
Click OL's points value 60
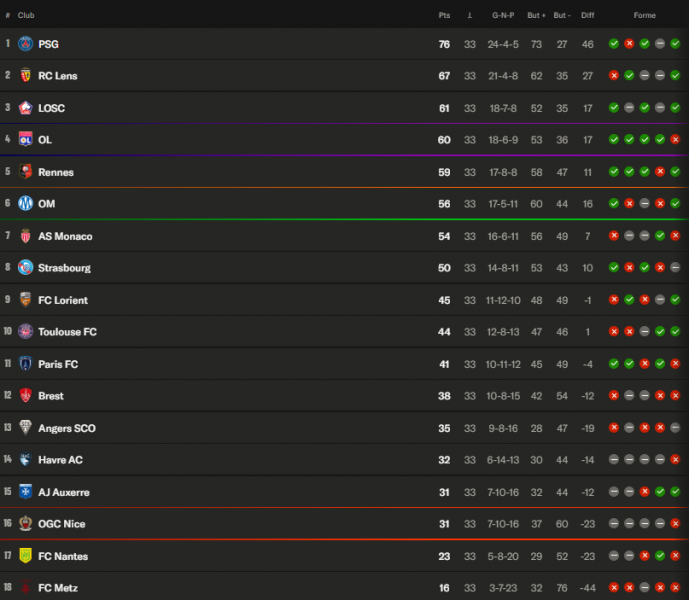(444, 140)
